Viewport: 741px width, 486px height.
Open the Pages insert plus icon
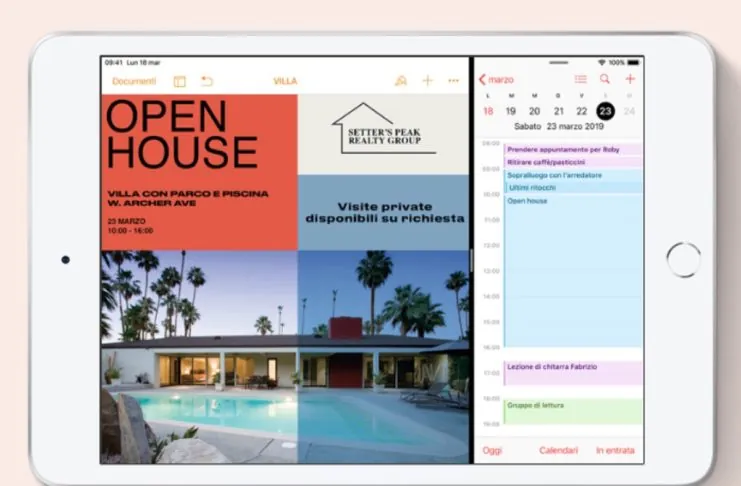(428, 81)
